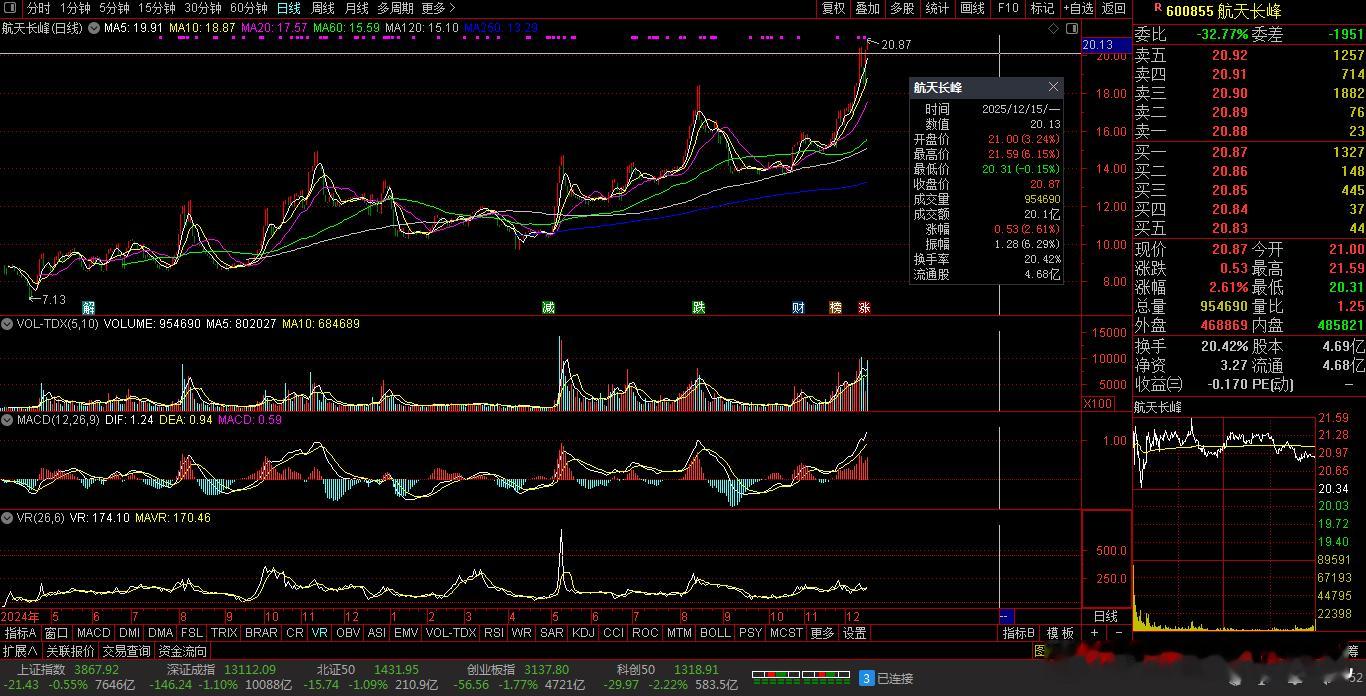1366x696 pixels.
Task: Click the minus zoom button beside 模板
Action: click(1118, 633)
